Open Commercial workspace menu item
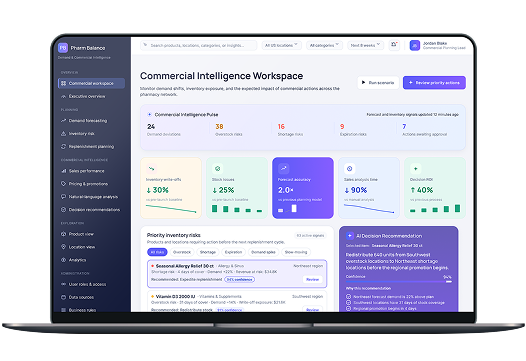Screen dimensions: 526x361 tap(91, 83)
